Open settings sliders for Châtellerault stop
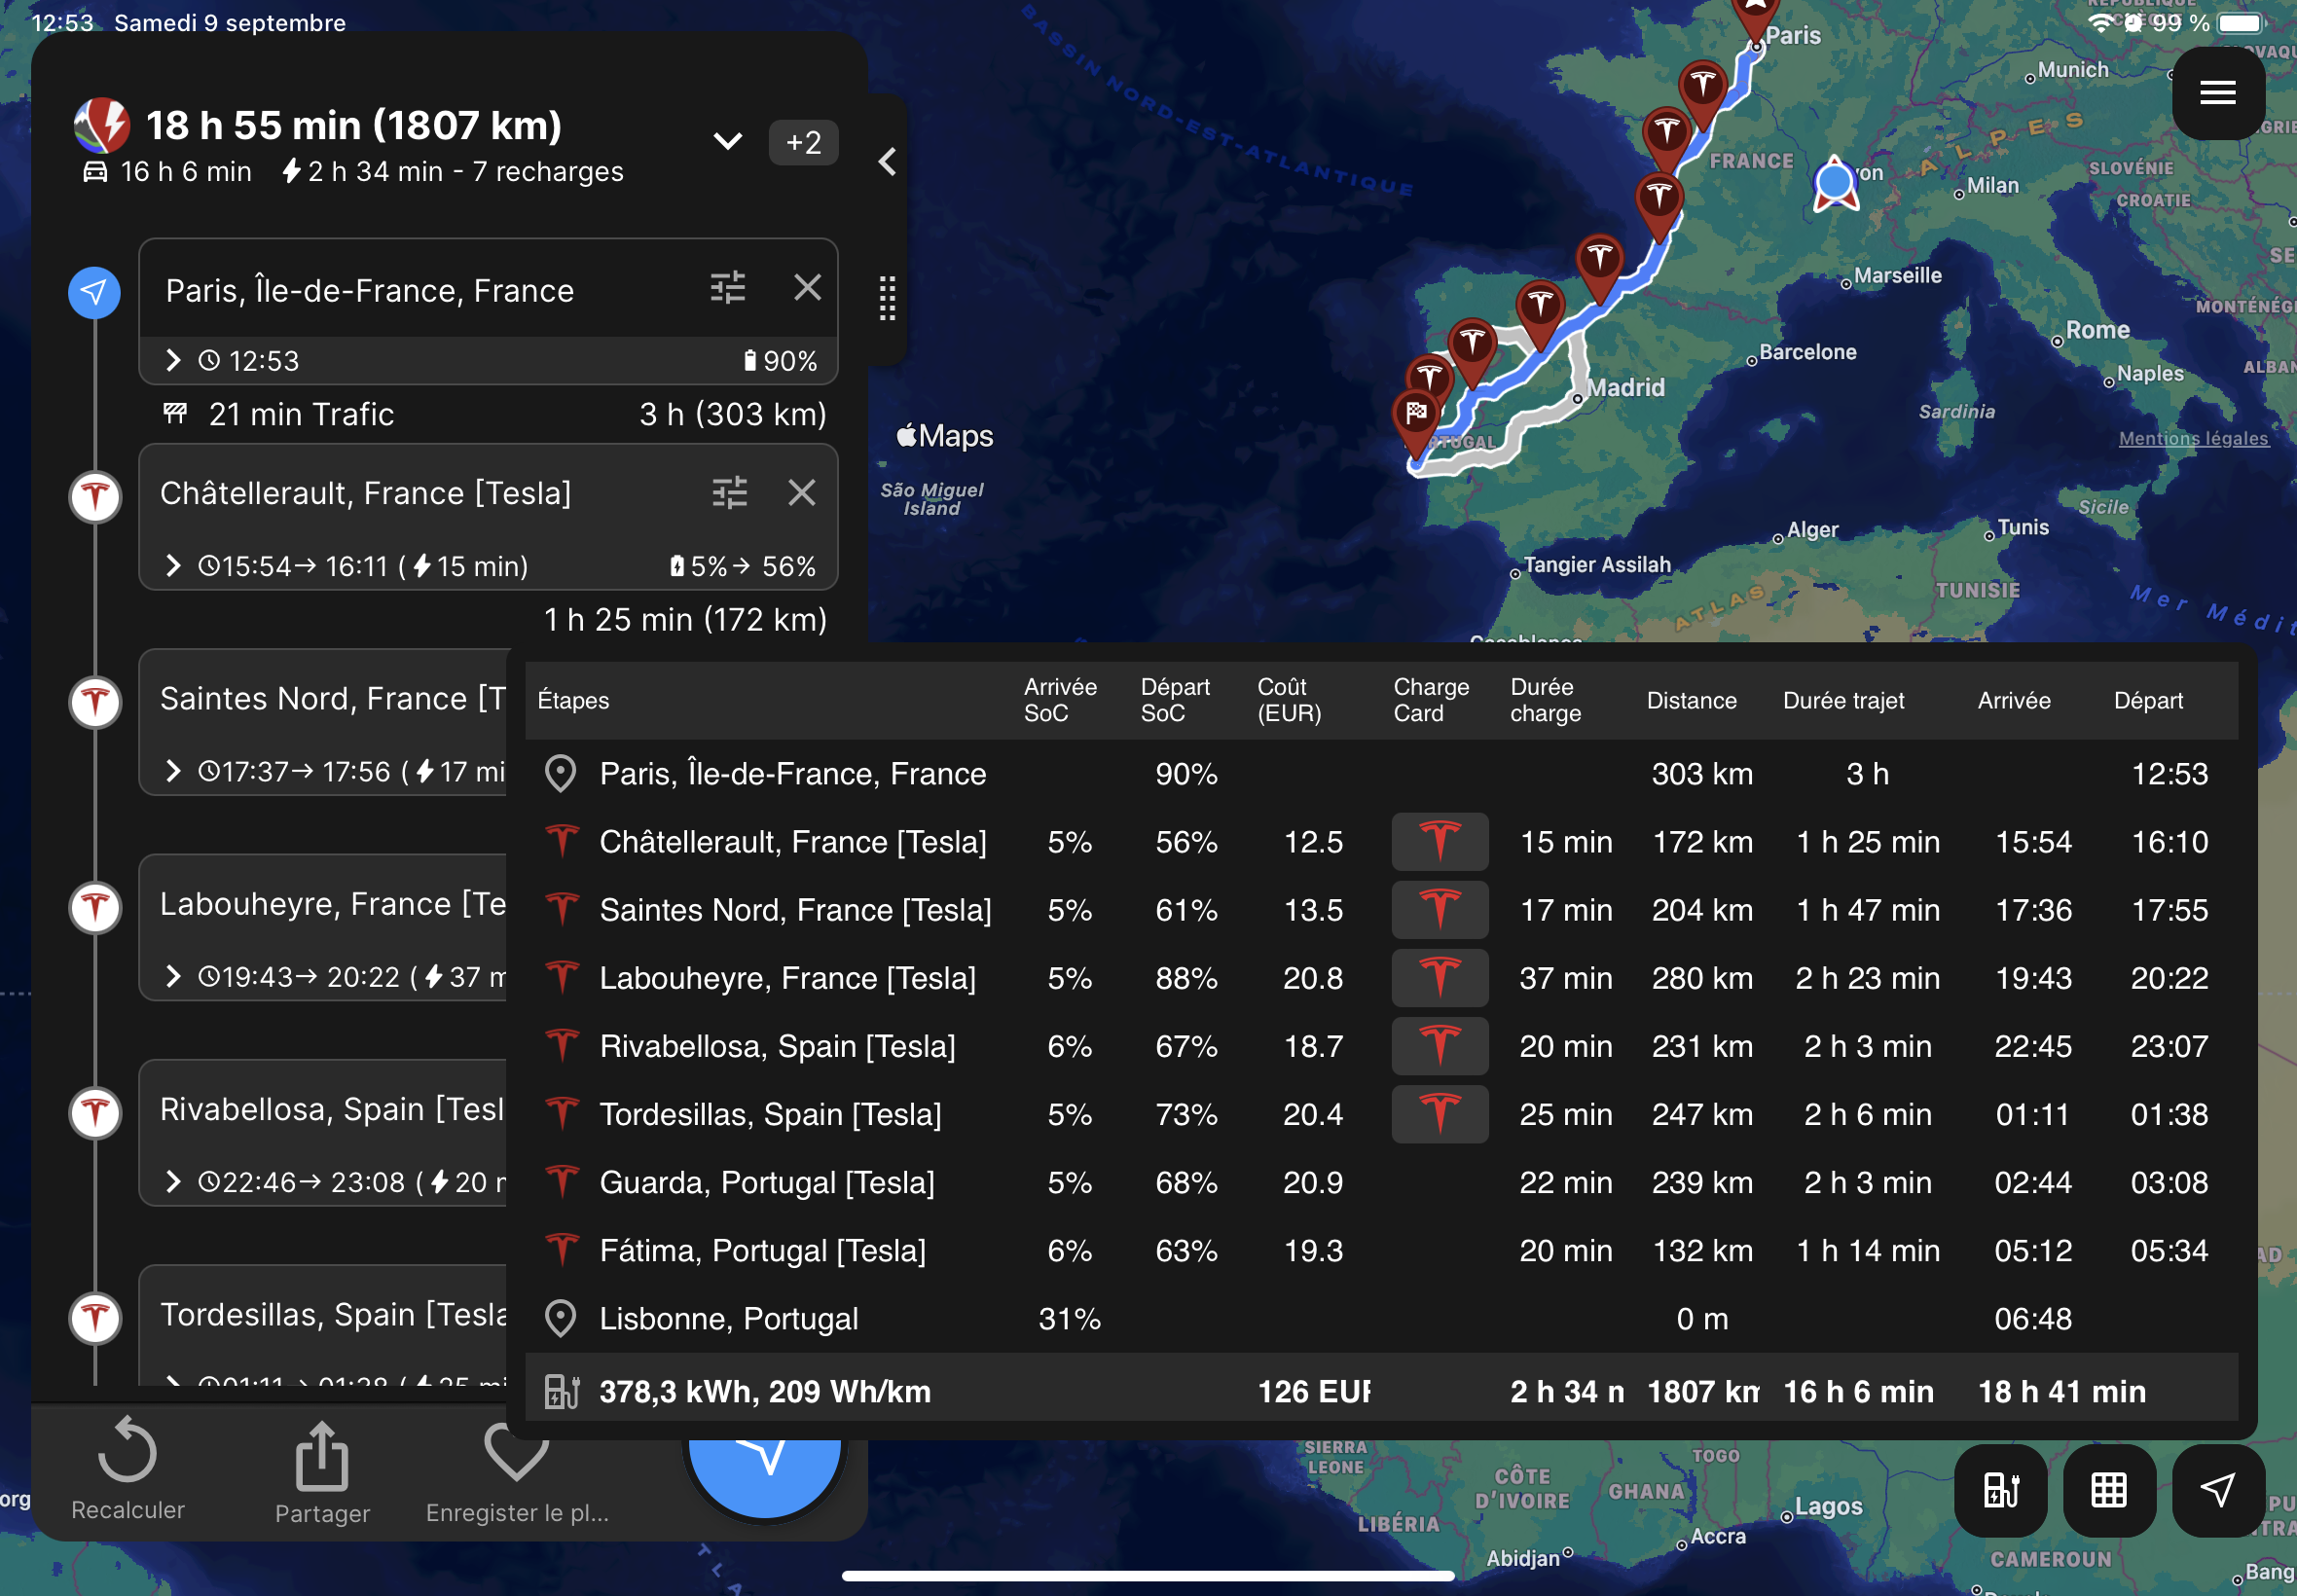The width and height of the screenshot is (2297, 1596). (x=729, y=492)
